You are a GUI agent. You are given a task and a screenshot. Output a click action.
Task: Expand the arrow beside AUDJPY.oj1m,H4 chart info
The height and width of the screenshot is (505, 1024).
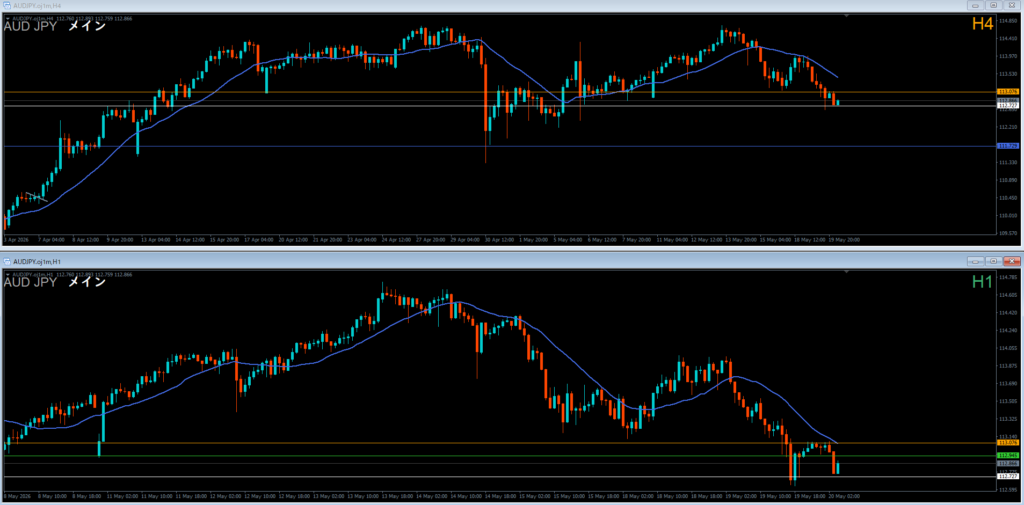pyautogui.click(x=7, y=18)
